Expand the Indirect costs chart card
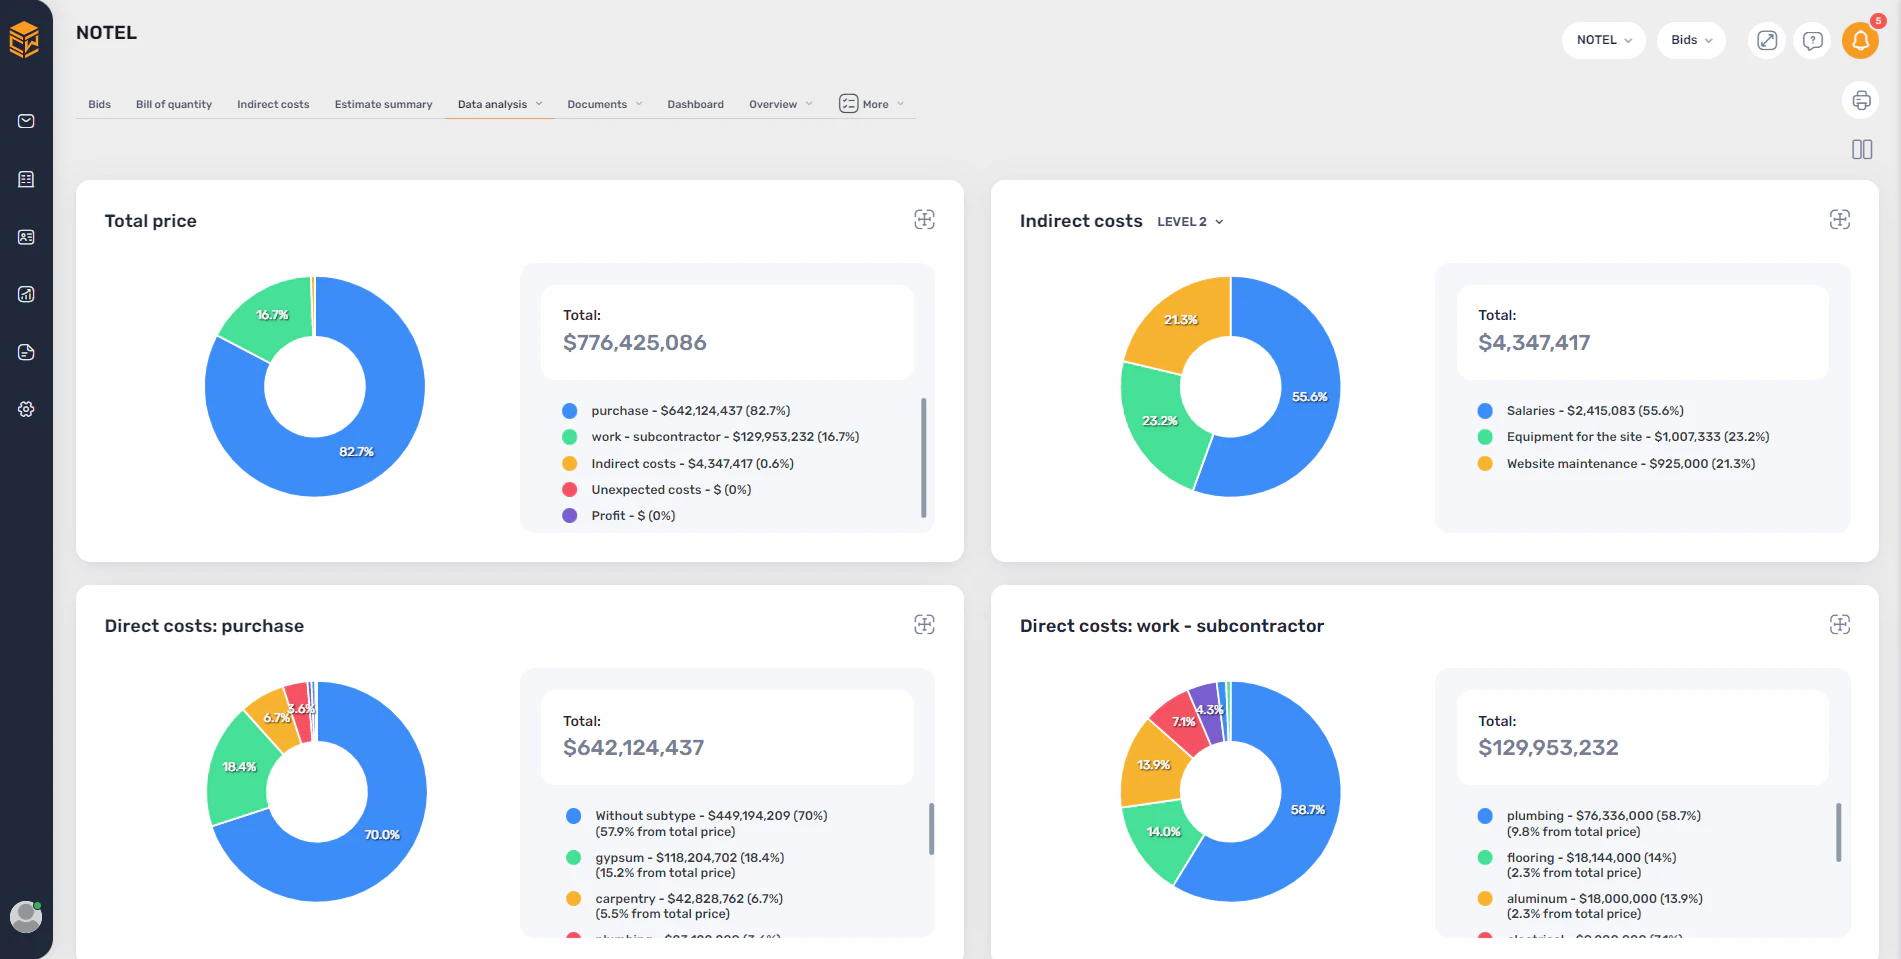Viewport: 1901px width, 959px height. click(1840, 220)
